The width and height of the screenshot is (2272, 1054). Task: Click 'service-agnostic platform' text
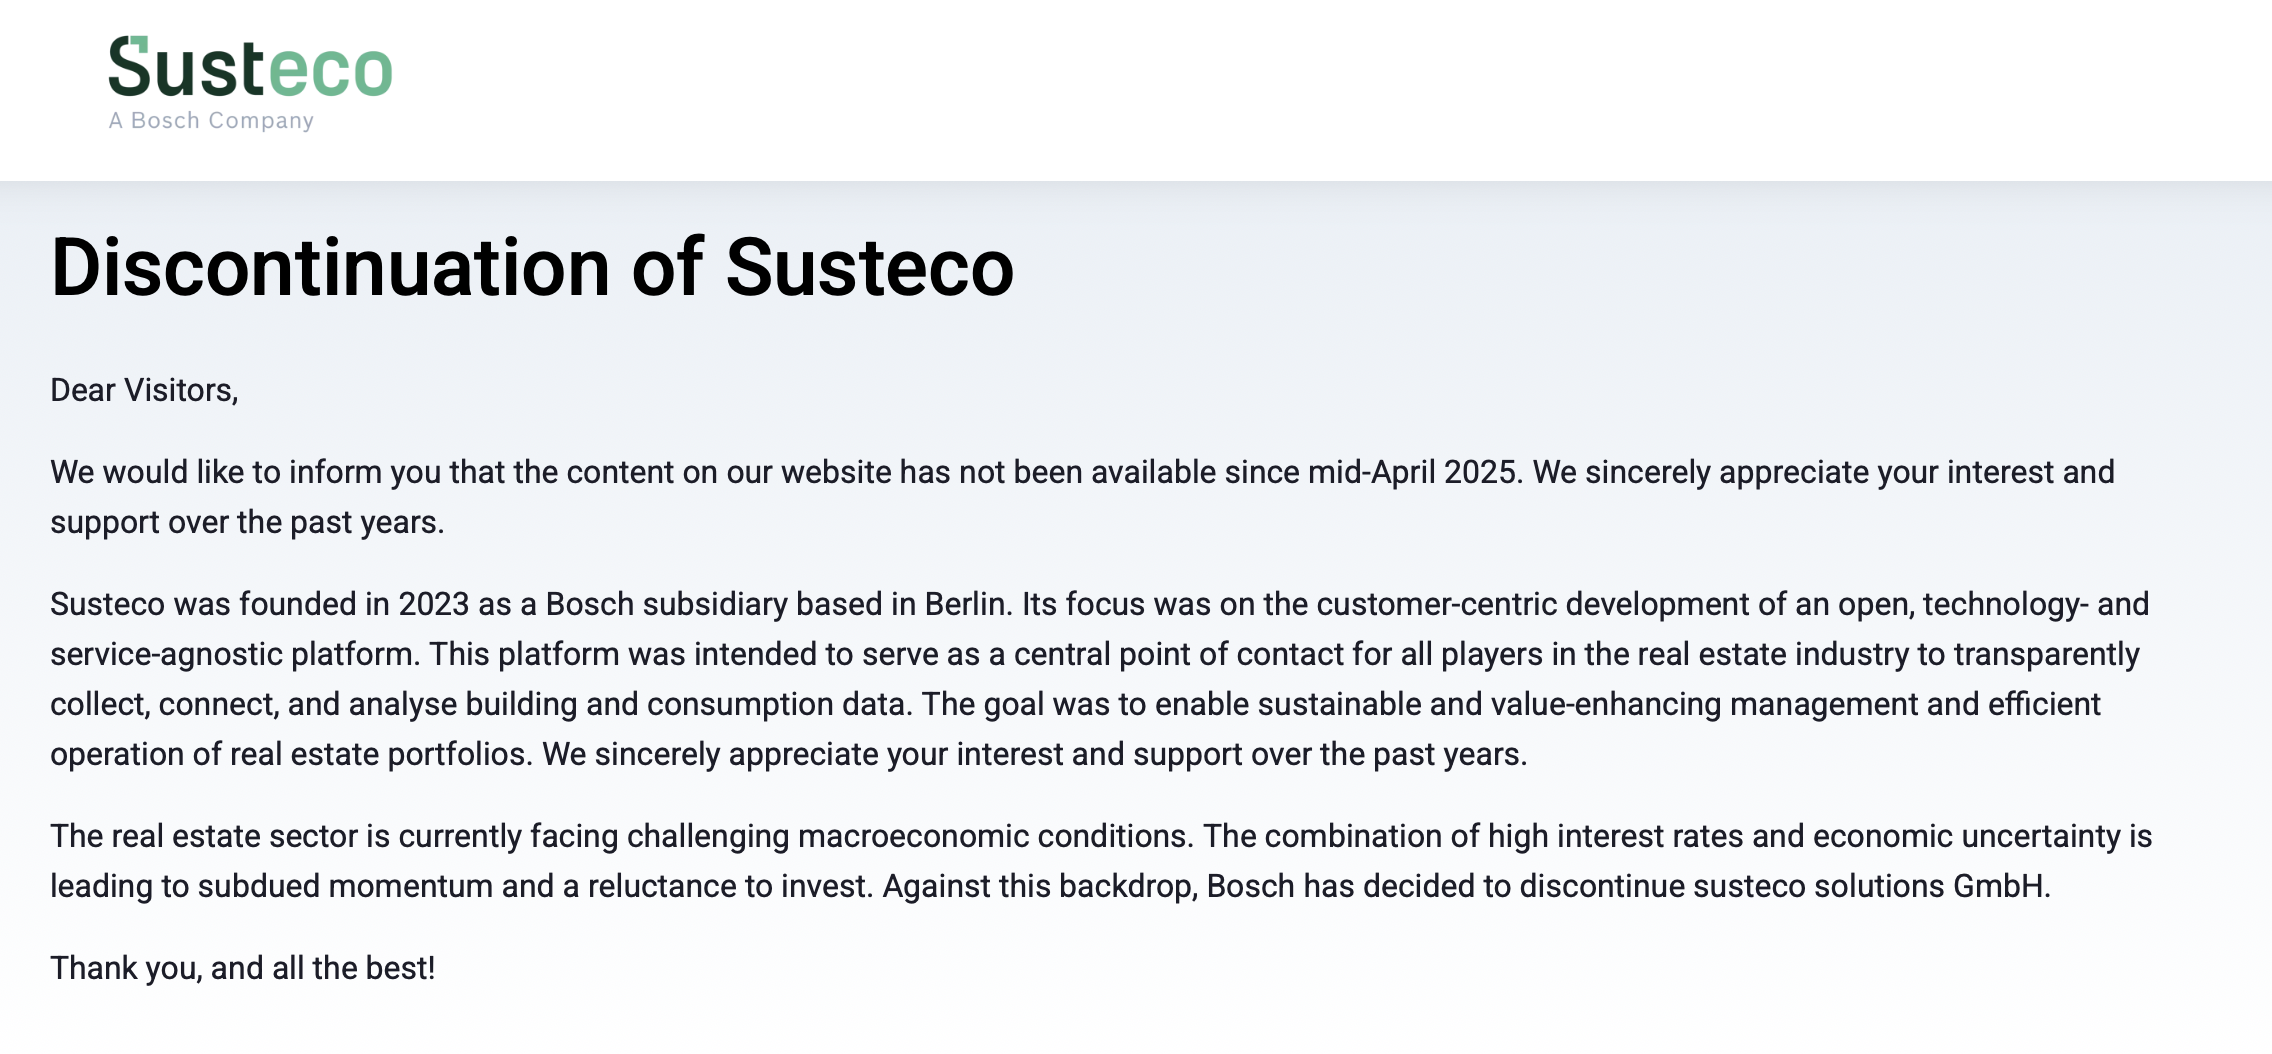(x=233, y=654)
